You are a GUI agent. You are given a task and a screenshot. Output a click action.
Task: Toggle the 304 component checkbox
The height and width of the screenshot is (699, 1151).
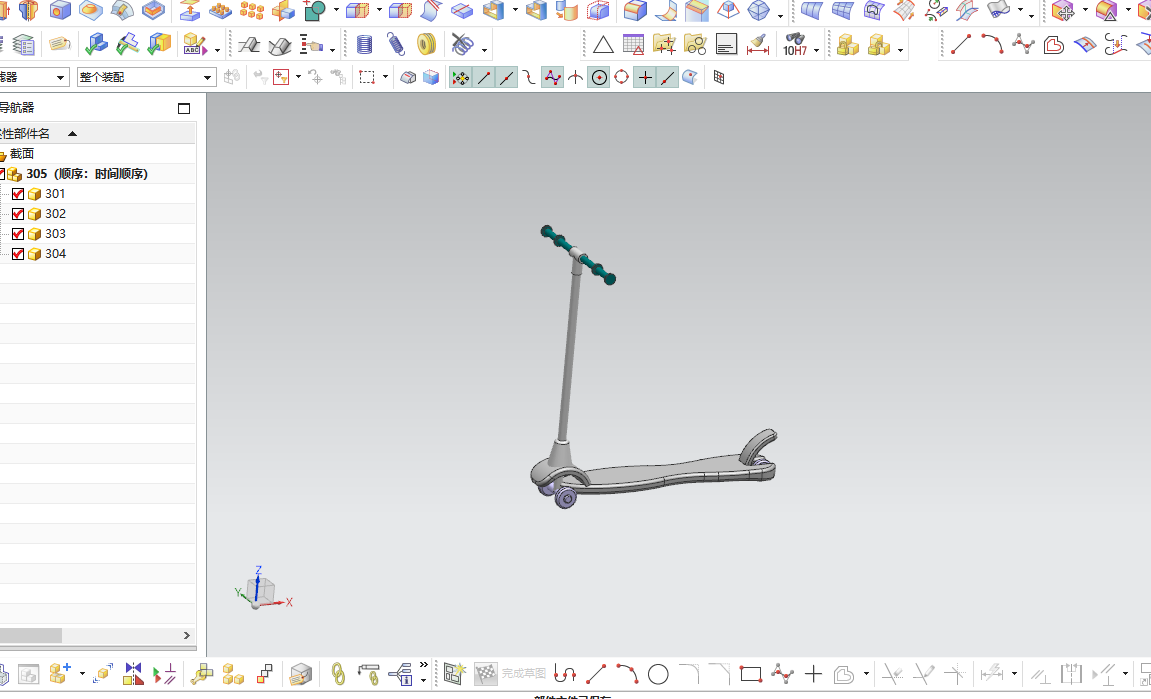coord(18,254)
